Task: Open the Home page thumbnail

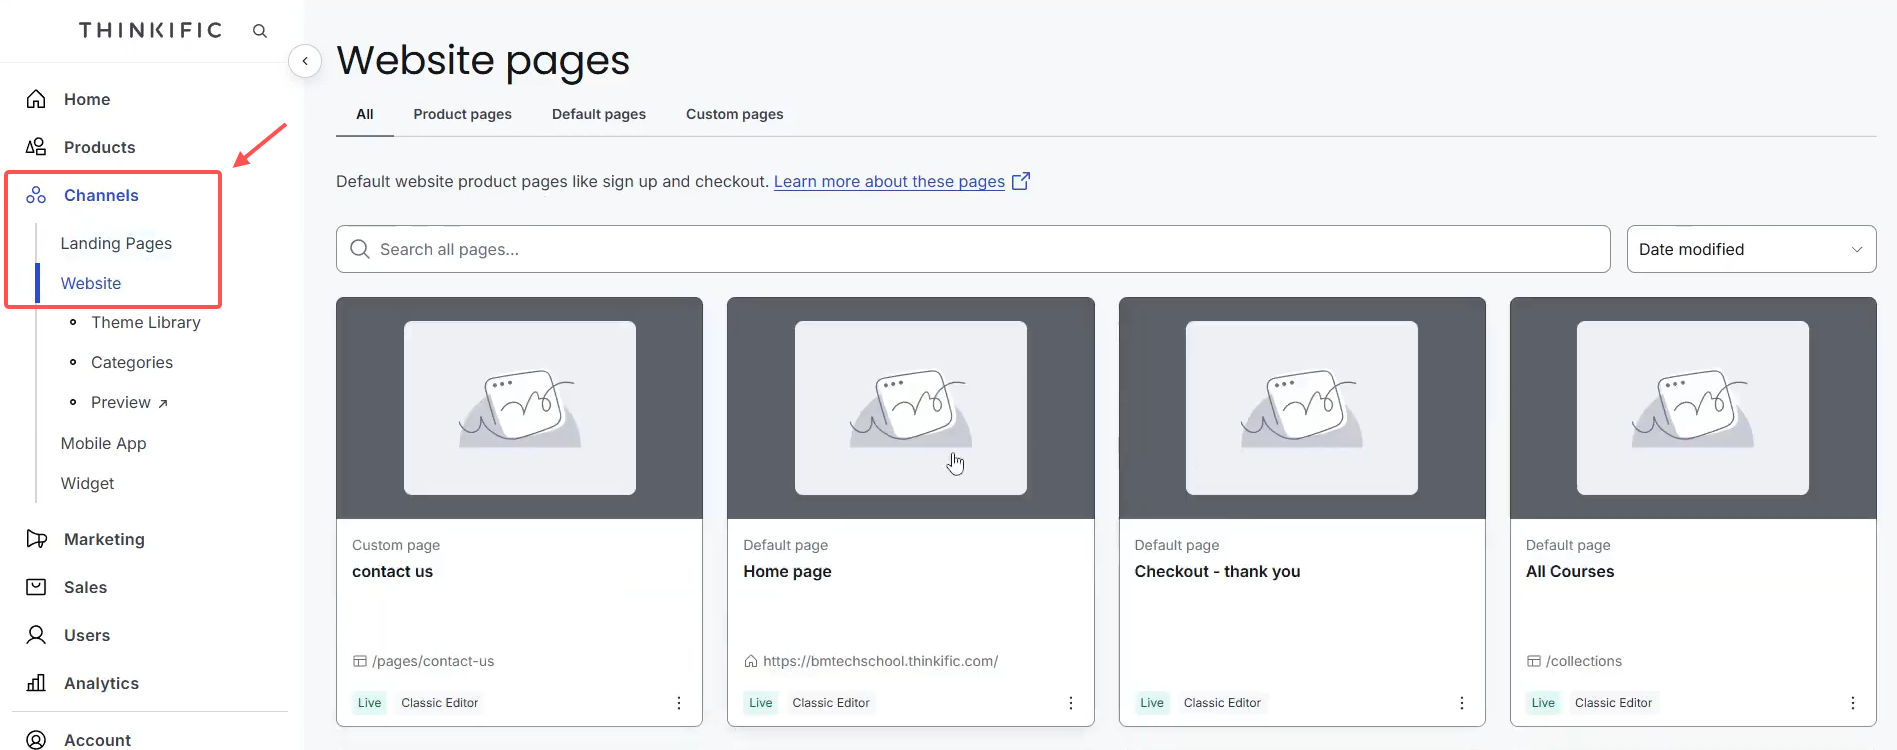Action: pyautogui.click(x=911, y=408)
